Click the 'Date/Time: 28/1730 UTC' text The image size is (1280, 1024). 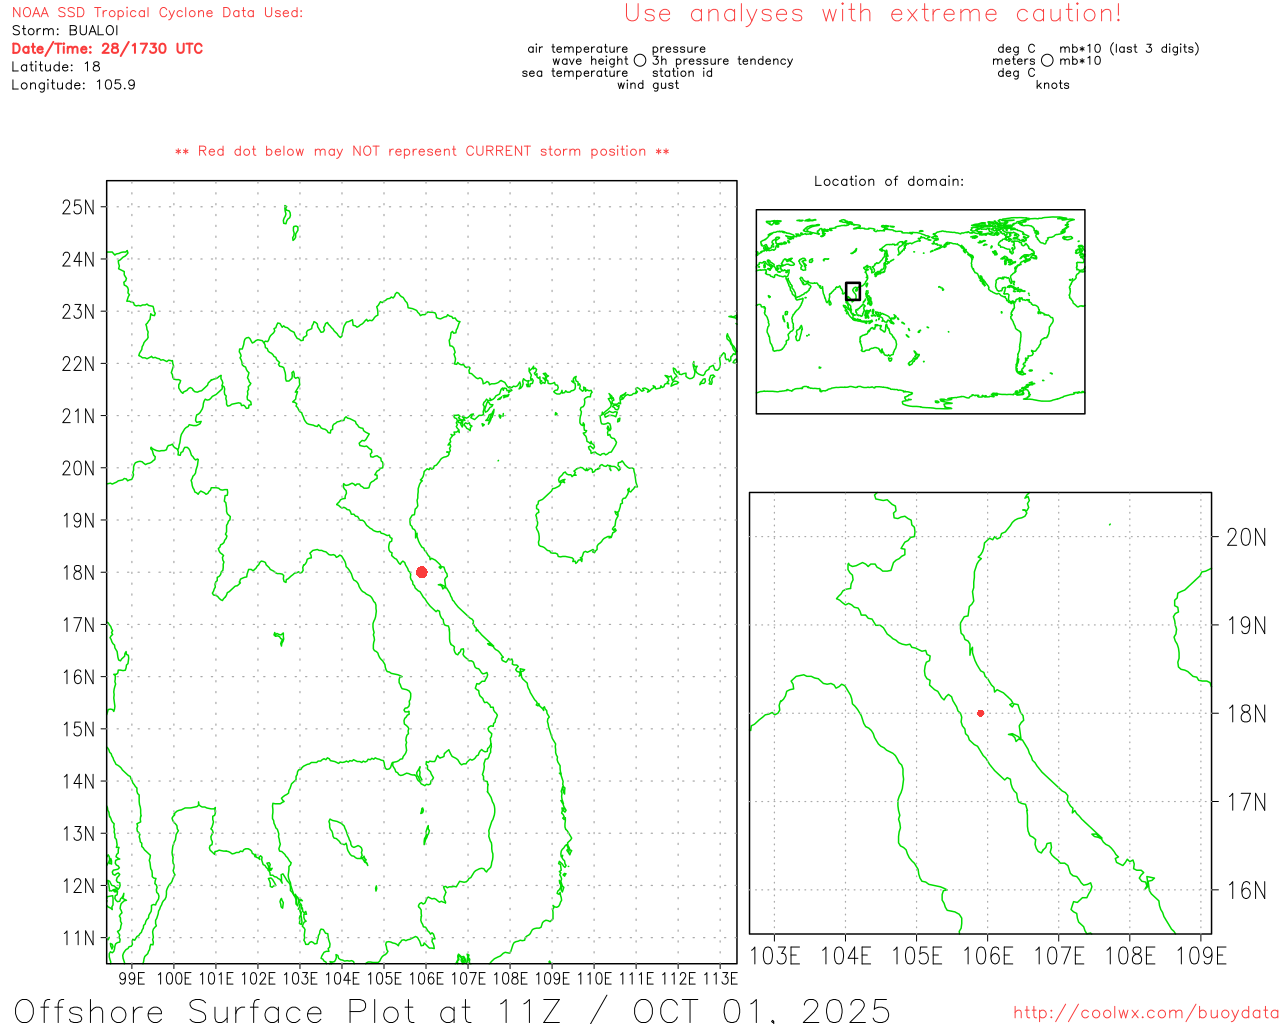[x=107, y=49]
